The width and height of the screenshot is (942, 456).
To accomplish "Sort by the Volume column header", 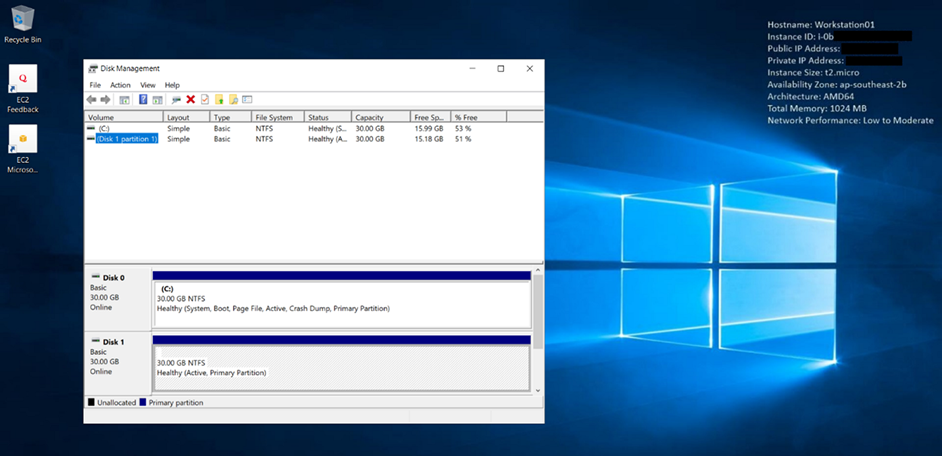I will [124, 117].
